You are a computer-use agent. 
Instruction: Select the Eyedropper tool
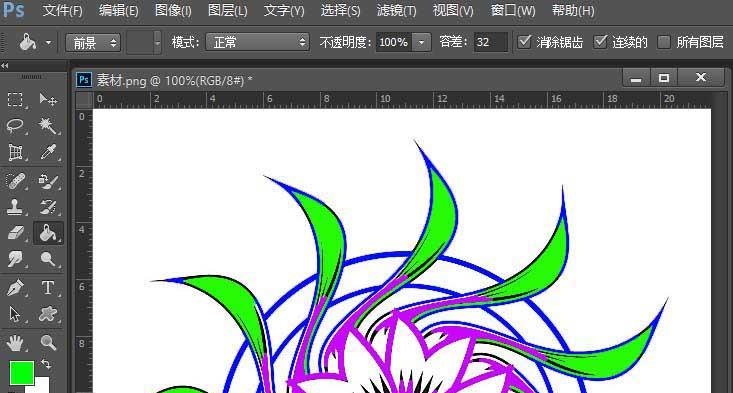[48, 152]
